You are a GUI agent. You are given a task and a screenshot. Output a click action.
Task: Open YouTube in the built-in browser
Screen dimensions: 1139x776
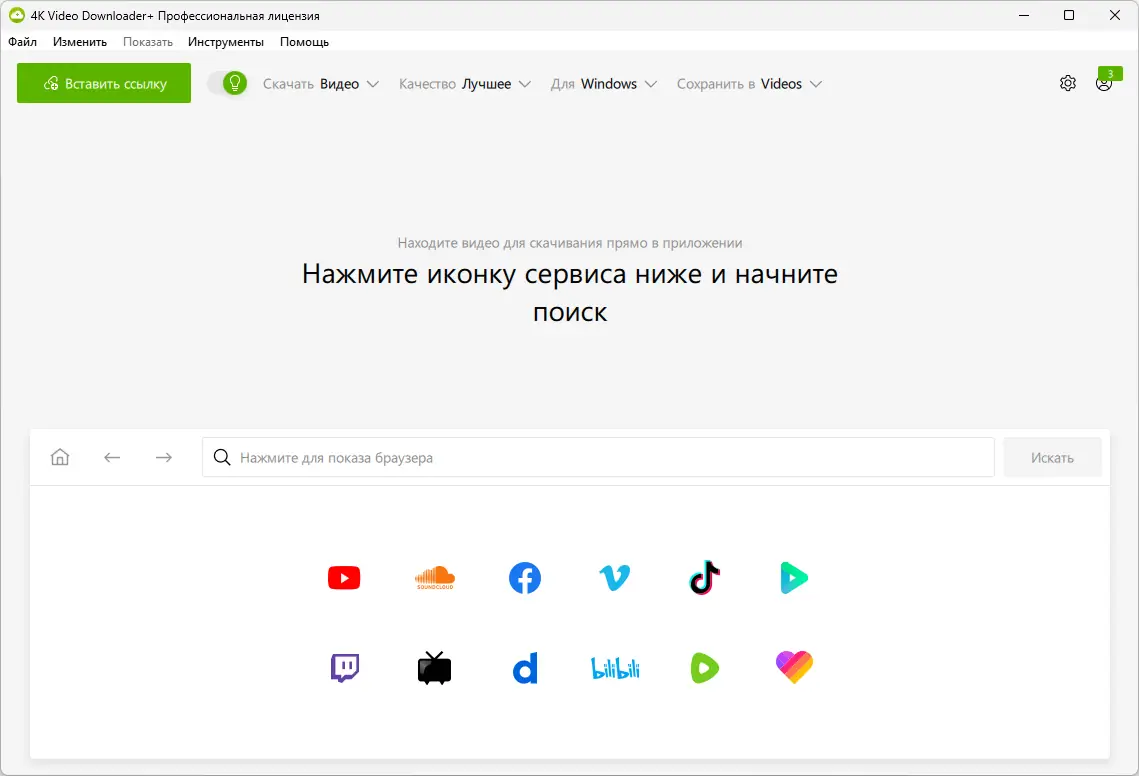344,577
